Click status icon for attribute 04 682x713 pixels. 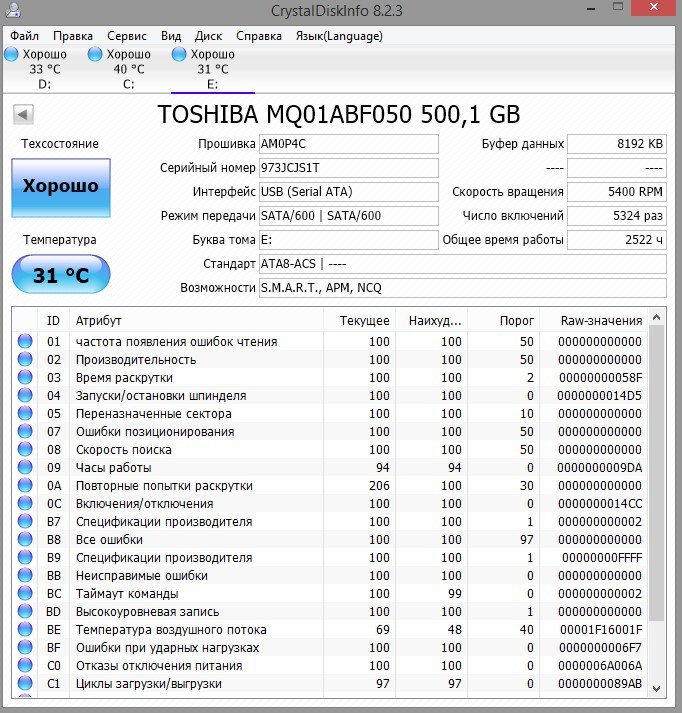(x=25, y=395)
